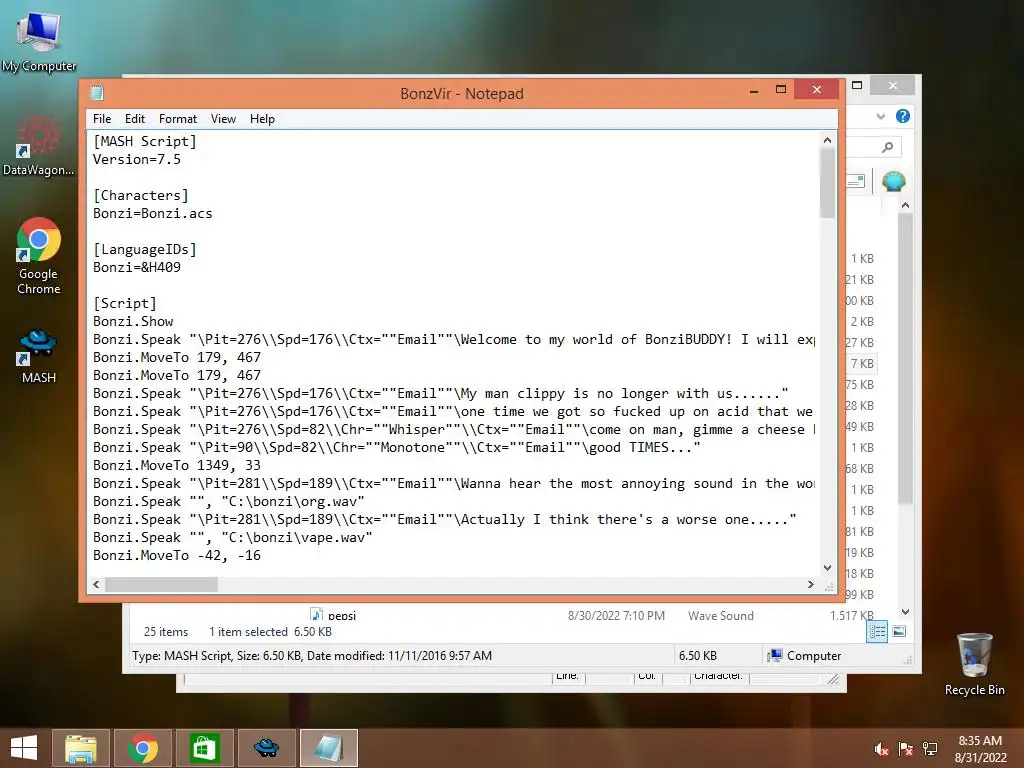Viewport: 1024px width, 768px height.
Task: Click the muted volume tray icon
Action: [x=881, y=749]
